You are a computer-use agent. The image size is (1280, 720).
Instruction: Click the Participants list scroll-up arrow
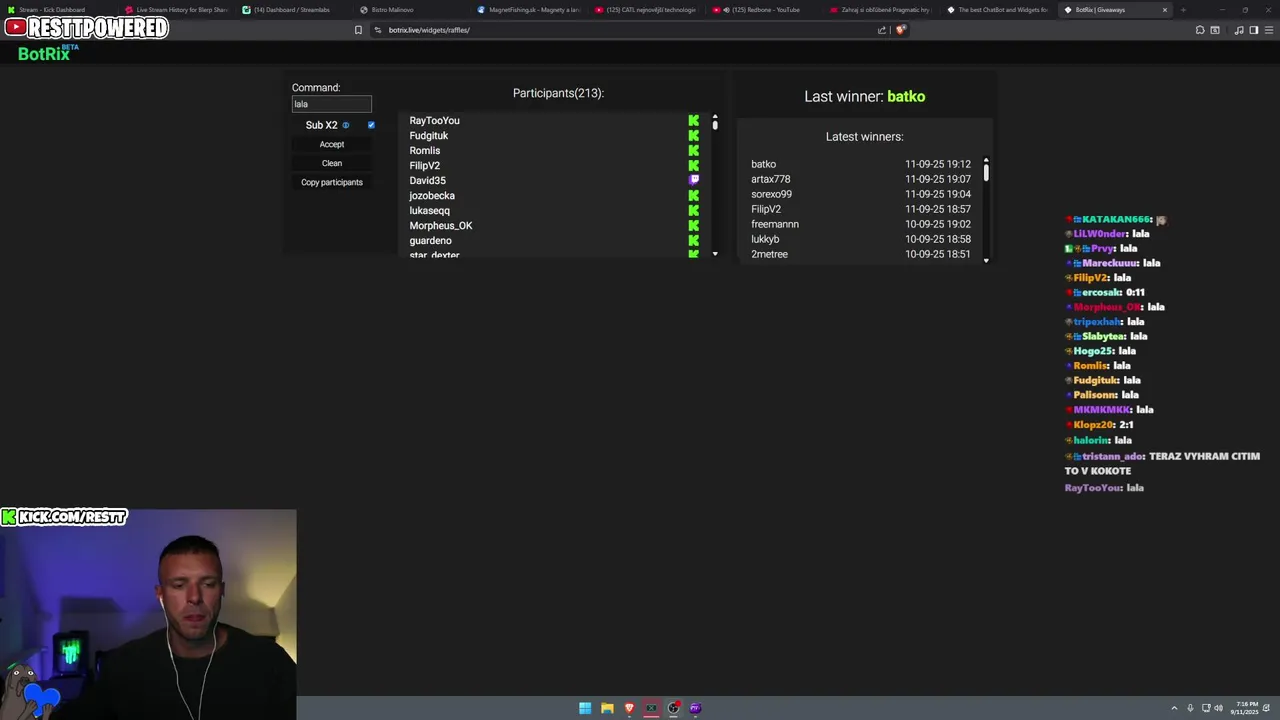[715, 118]
